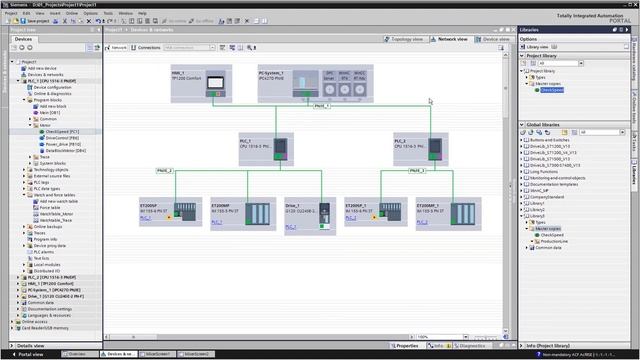The height and width of the screenshot is (360, 640).
Task: Open the Global libraries filter dropdown
Action: point(622,132)
